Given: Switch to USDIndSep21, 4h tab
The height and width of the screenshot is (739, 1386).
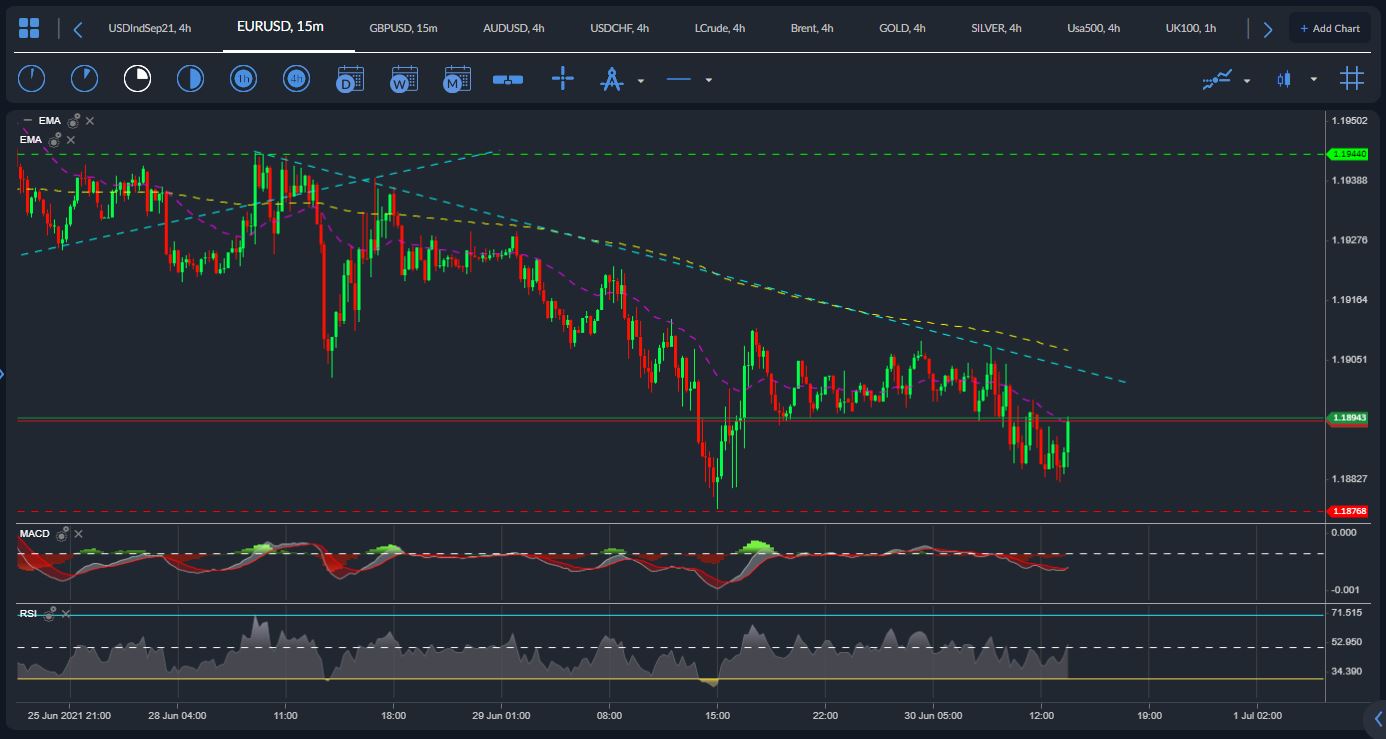Looking at the screenshot, I should click(150, 28).
